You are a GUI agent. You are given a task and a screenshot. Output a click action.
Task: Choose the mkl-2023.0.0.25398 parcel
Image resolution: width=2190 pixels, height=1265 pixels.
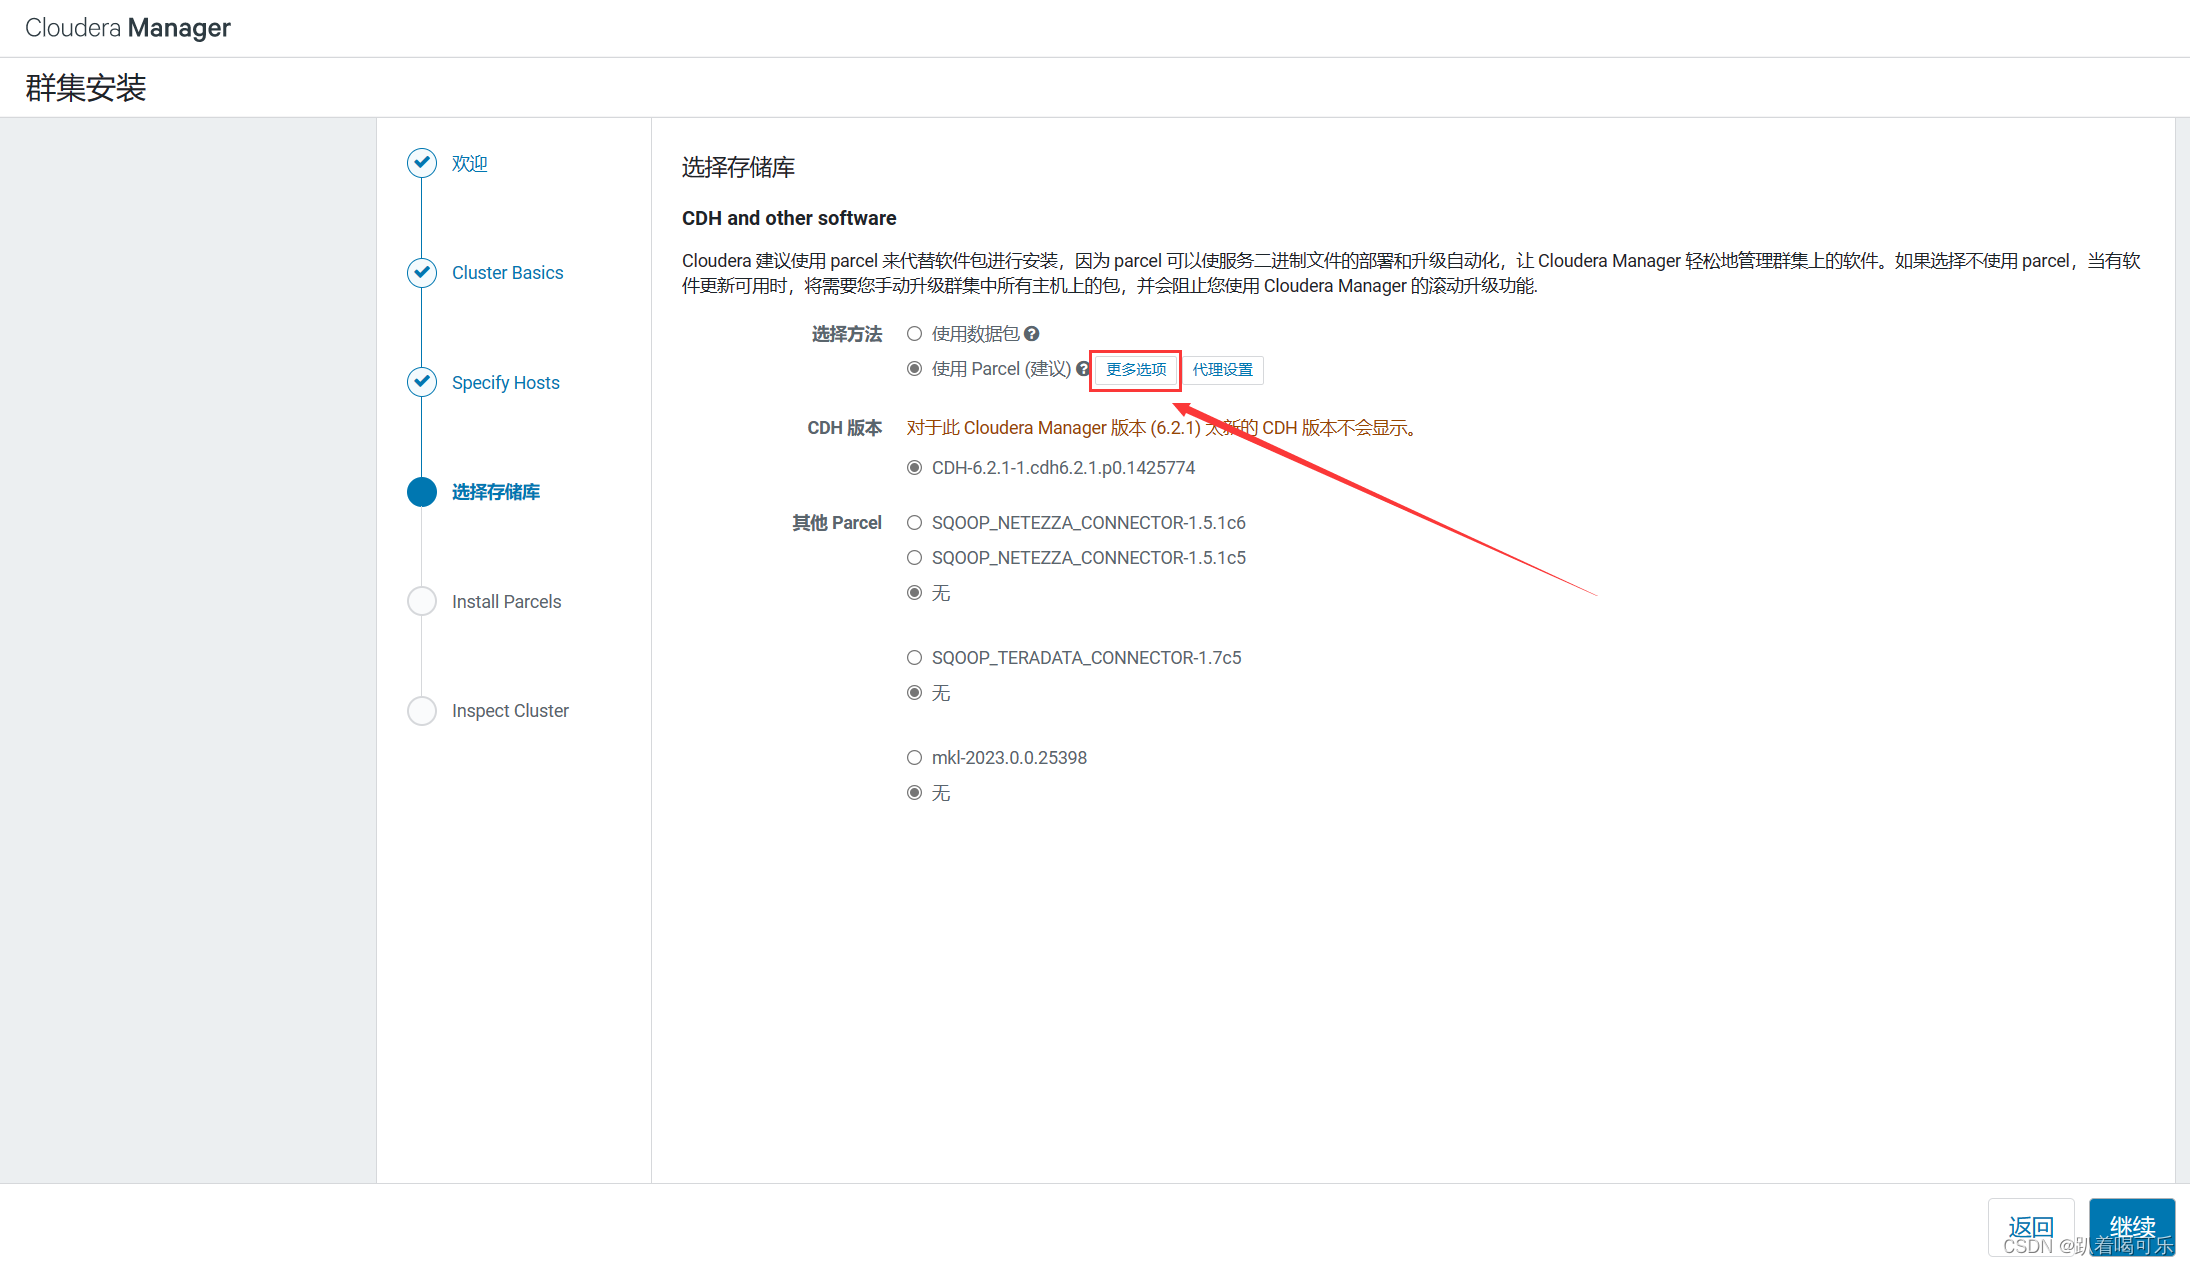pyautogui.click(x=914, y=758)
